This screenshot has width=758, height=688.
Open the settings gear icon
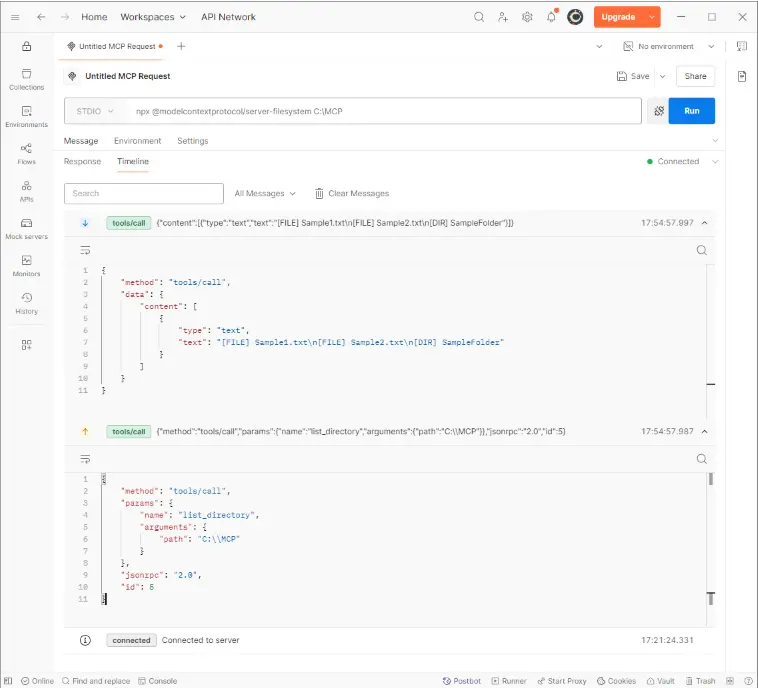[527, 17]
